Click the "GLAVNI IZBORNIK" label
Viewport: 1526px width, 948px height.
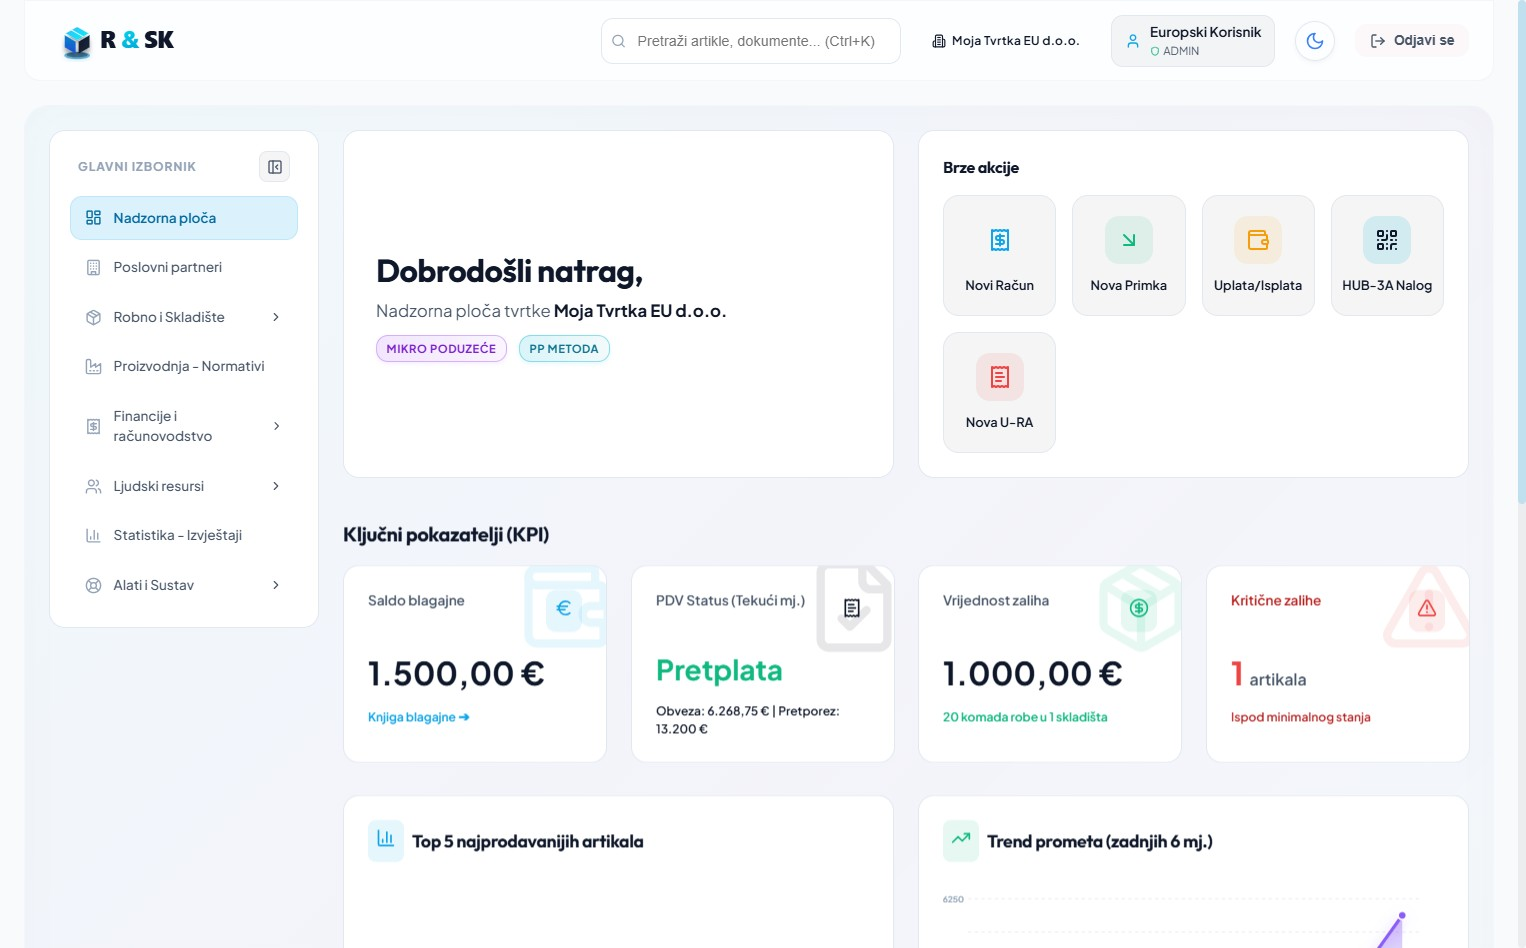[x=137, y=167]
